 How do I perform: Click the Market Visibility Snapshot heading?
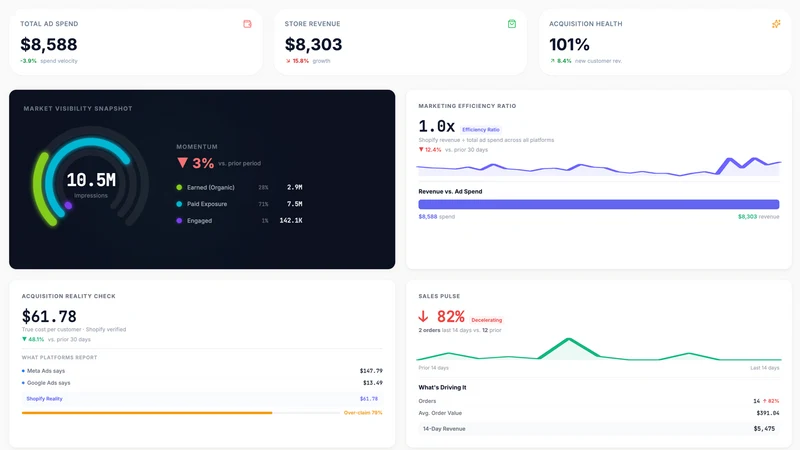(x=78, y=109)
